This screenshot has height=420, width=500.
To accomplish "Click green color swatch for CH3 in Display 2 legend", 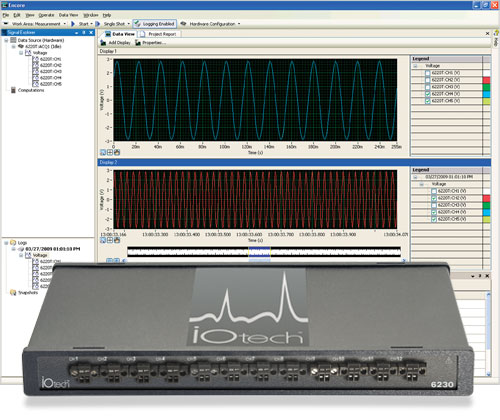I will pyautogui.click(x=487, y=205).
